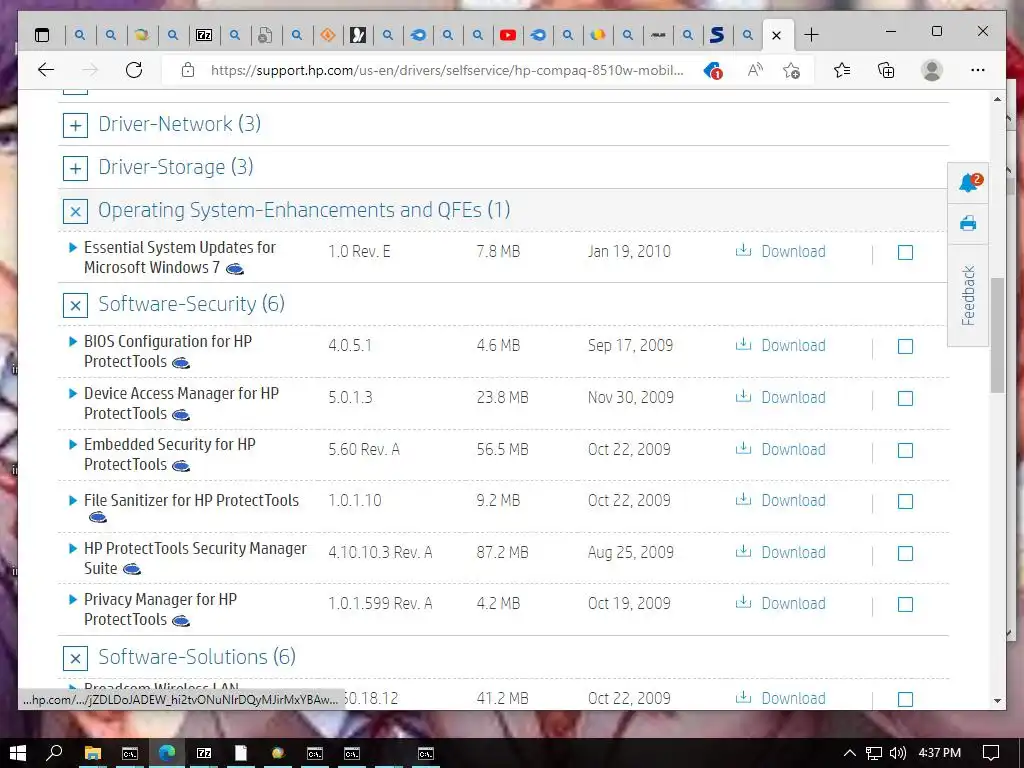Image resolution: width=1024 pixels, height=768 pixels.
Task: Expand Embedded Security row details triangle
Action: pyautogui.click(x=73, y=445)
